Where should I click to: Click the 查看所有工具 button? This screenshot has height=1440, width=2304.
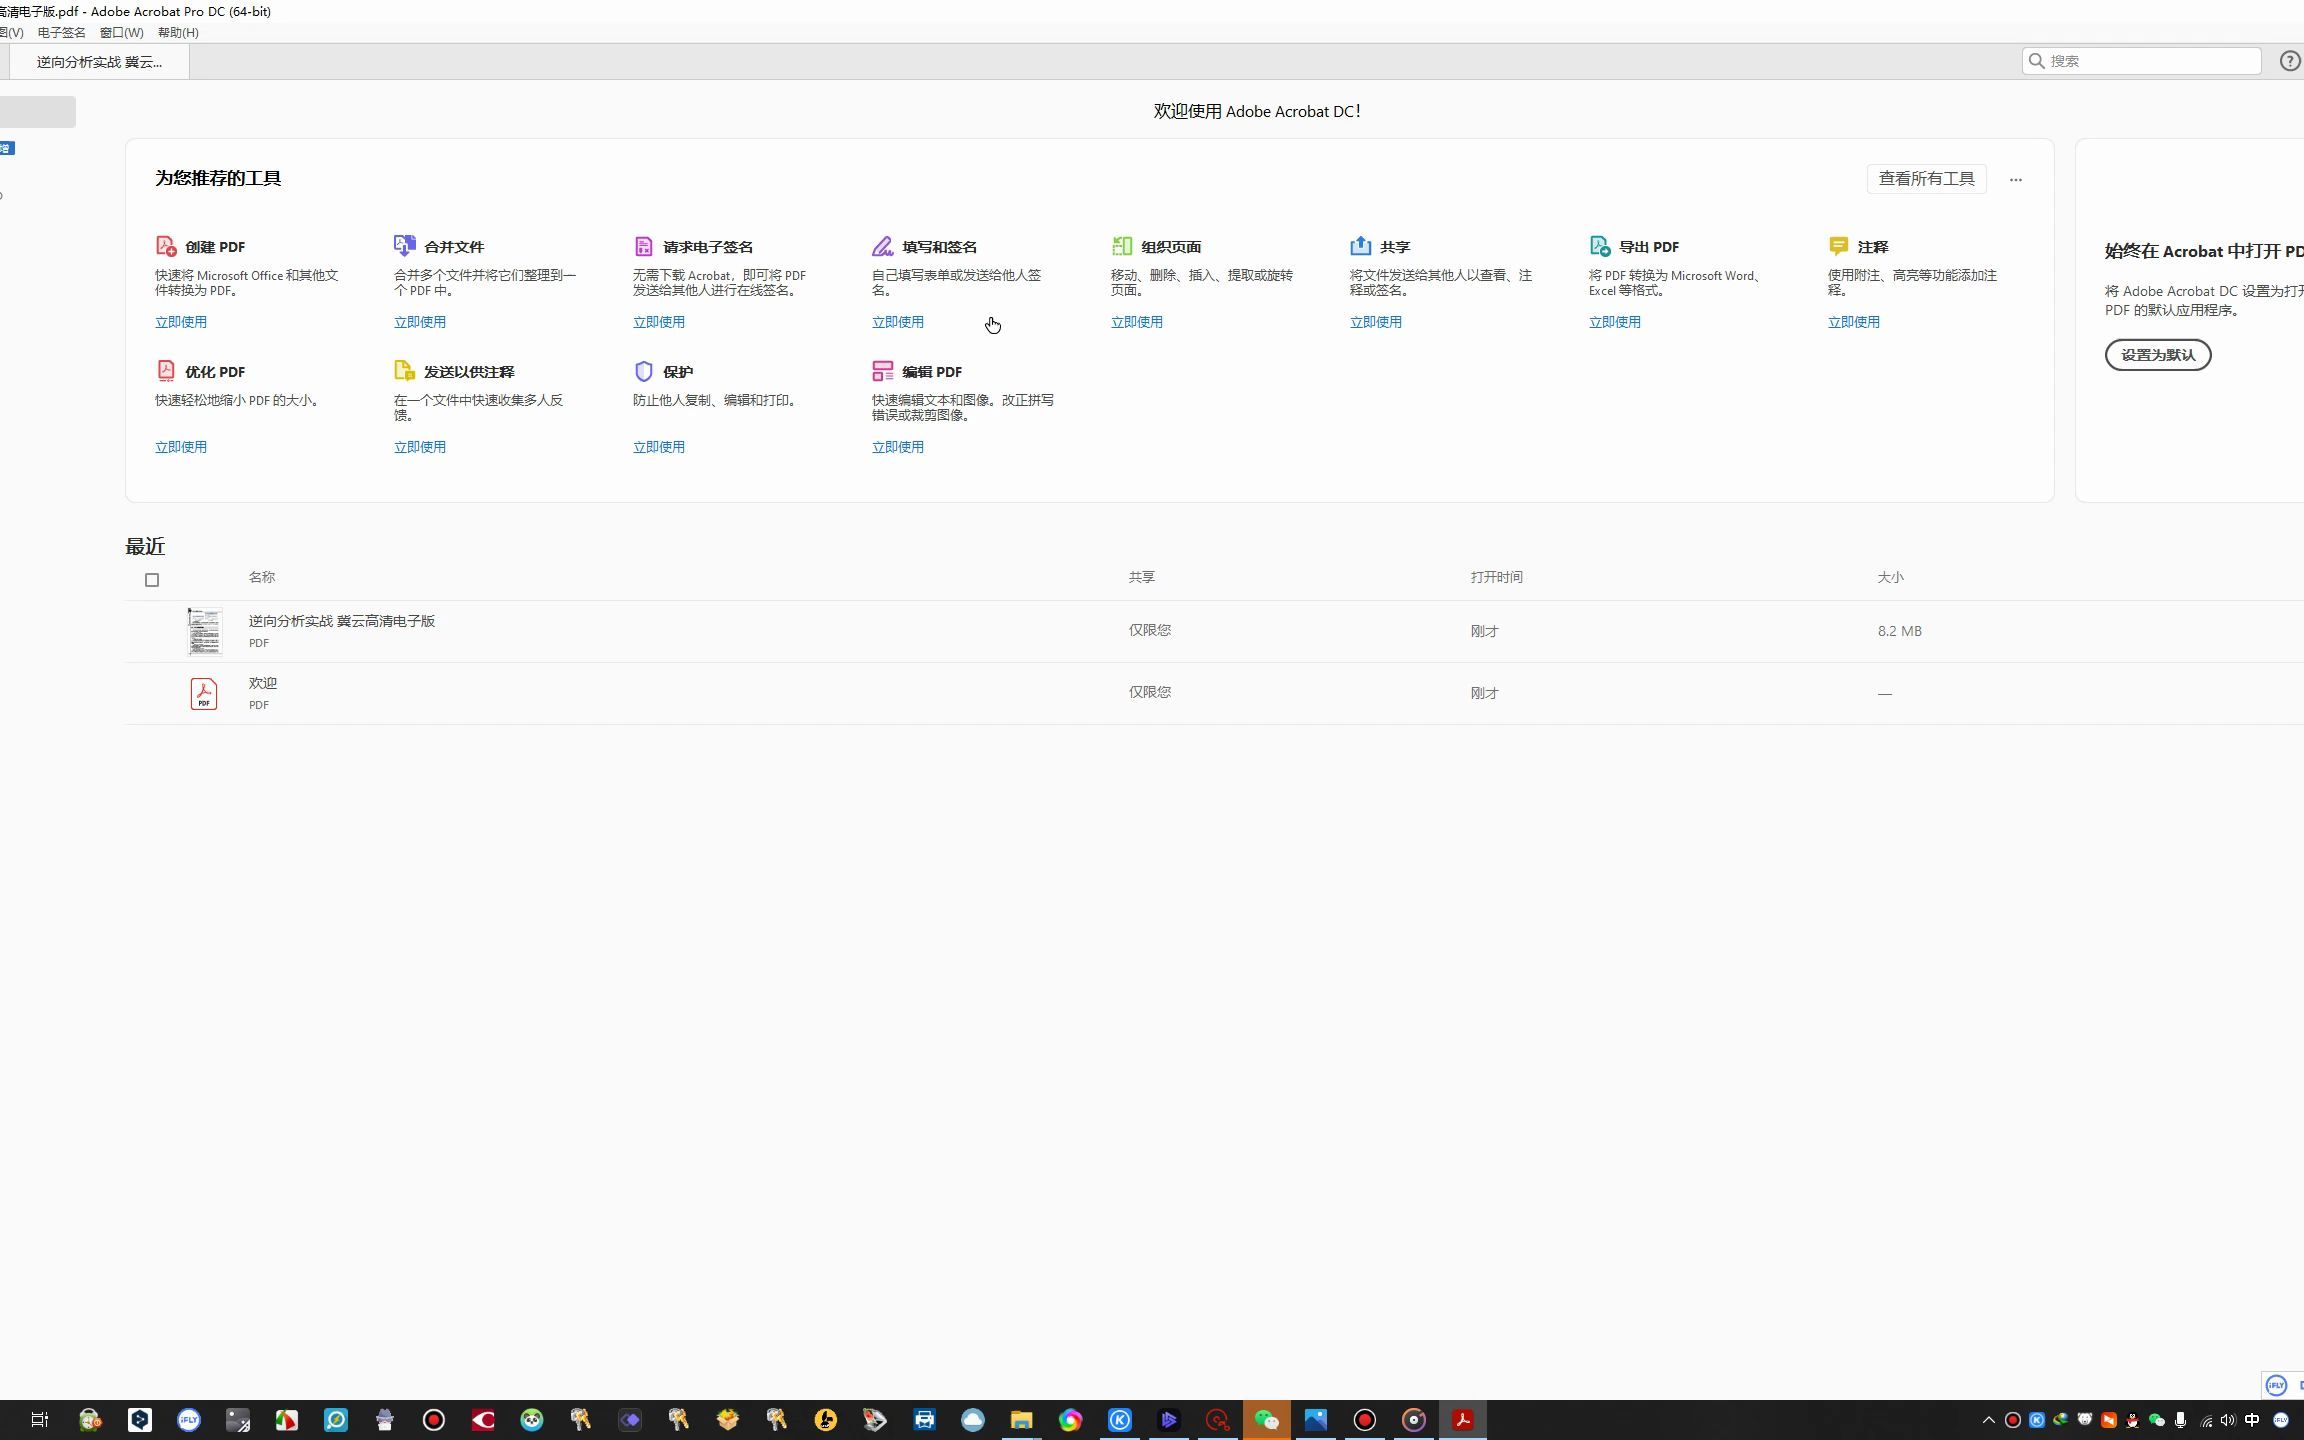tap(1926, 179)
